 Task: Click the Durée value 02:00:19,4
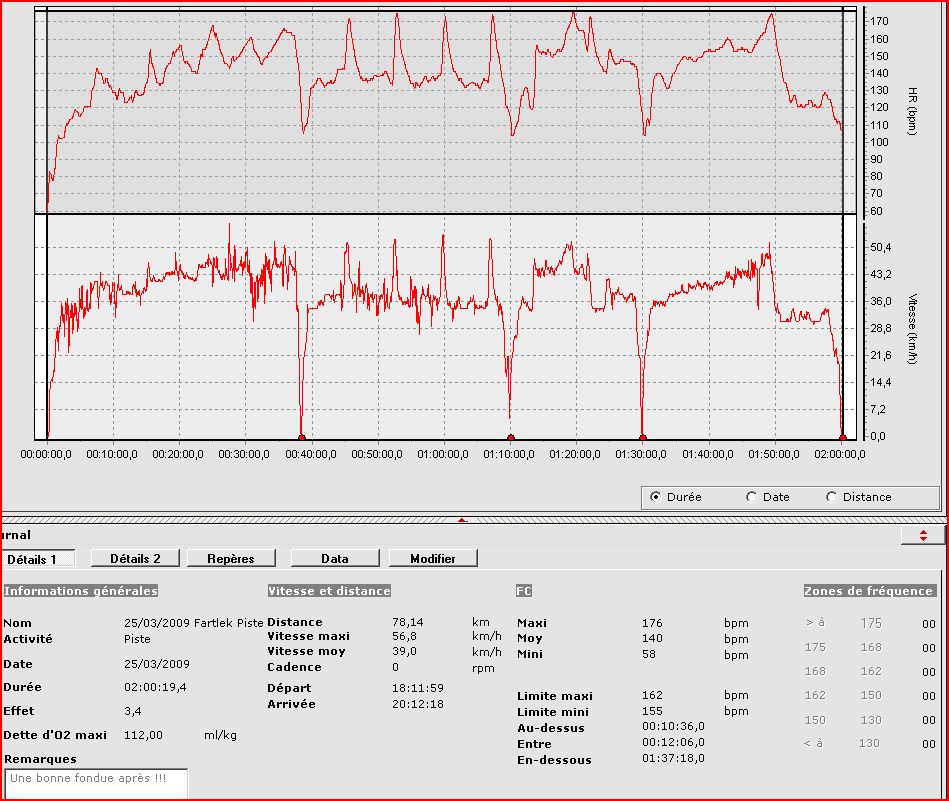(x=155, y=687)
